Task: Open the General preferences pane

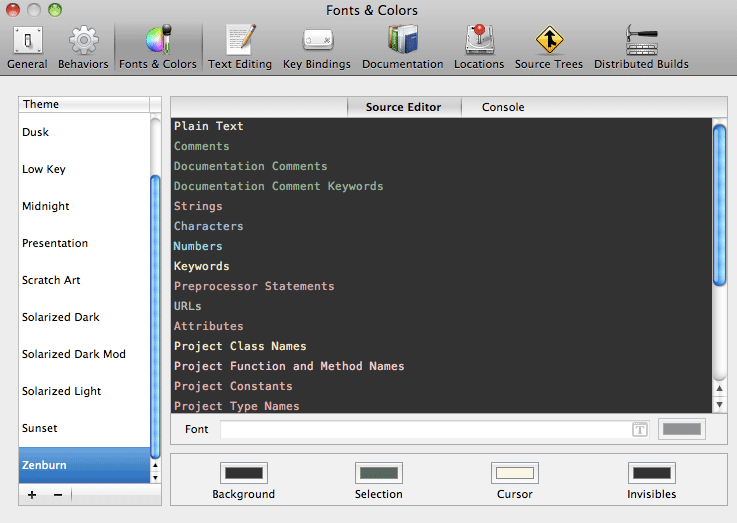Action: [x=27, y=47]
